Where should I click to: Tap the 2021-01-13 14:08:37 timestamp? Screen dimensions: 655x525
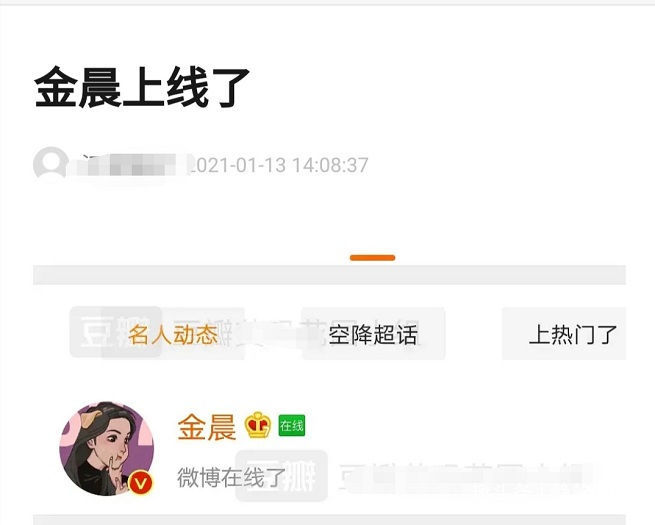[x=279, y=165]
